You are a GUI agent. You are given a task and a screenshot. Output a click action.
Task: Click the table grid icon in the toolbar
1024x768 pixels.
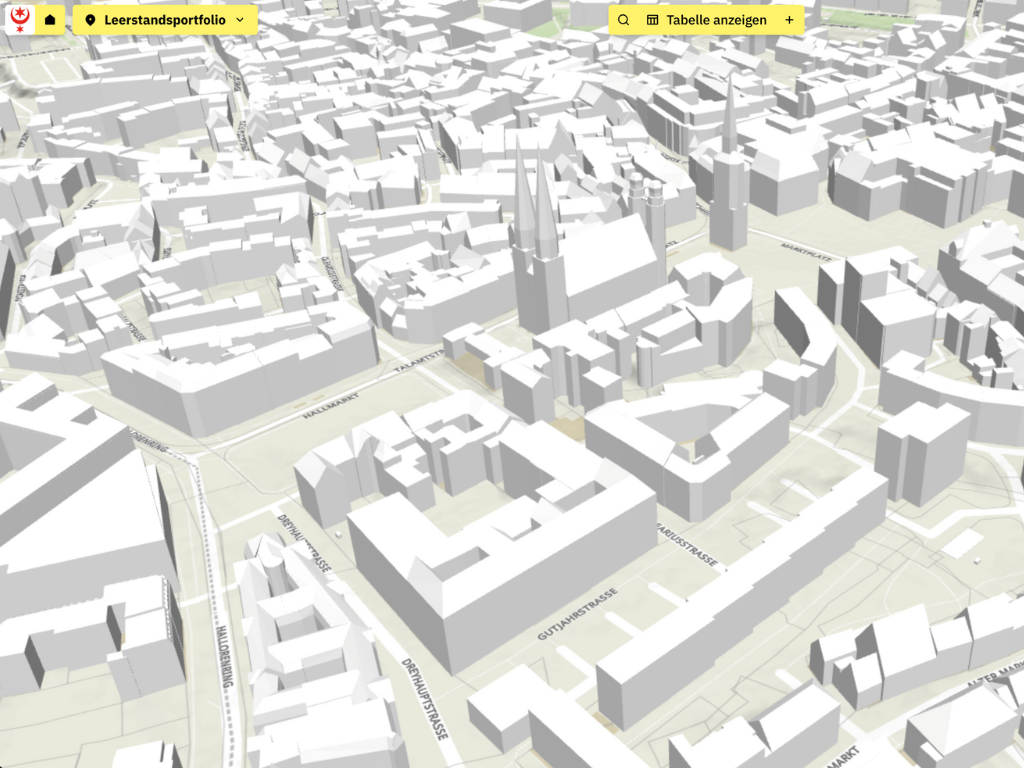[x=654, y=19]
